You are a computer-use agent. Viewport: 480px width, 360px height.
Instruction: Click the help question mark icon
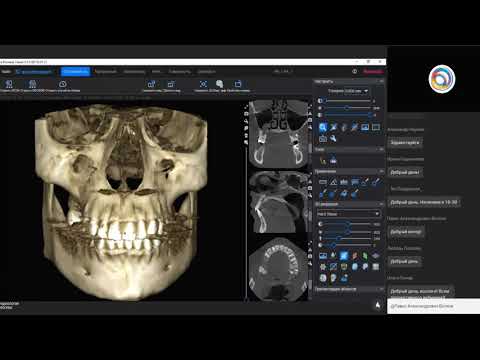coord(354,71)
